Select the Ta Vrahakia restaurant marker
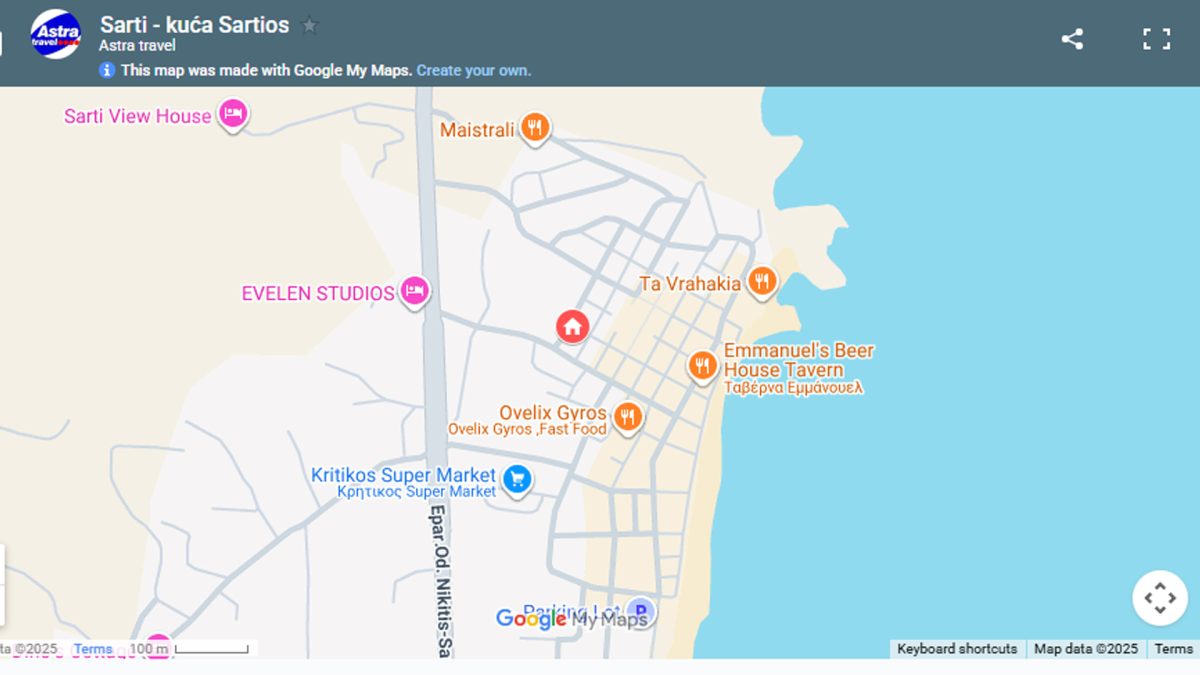 762,281
